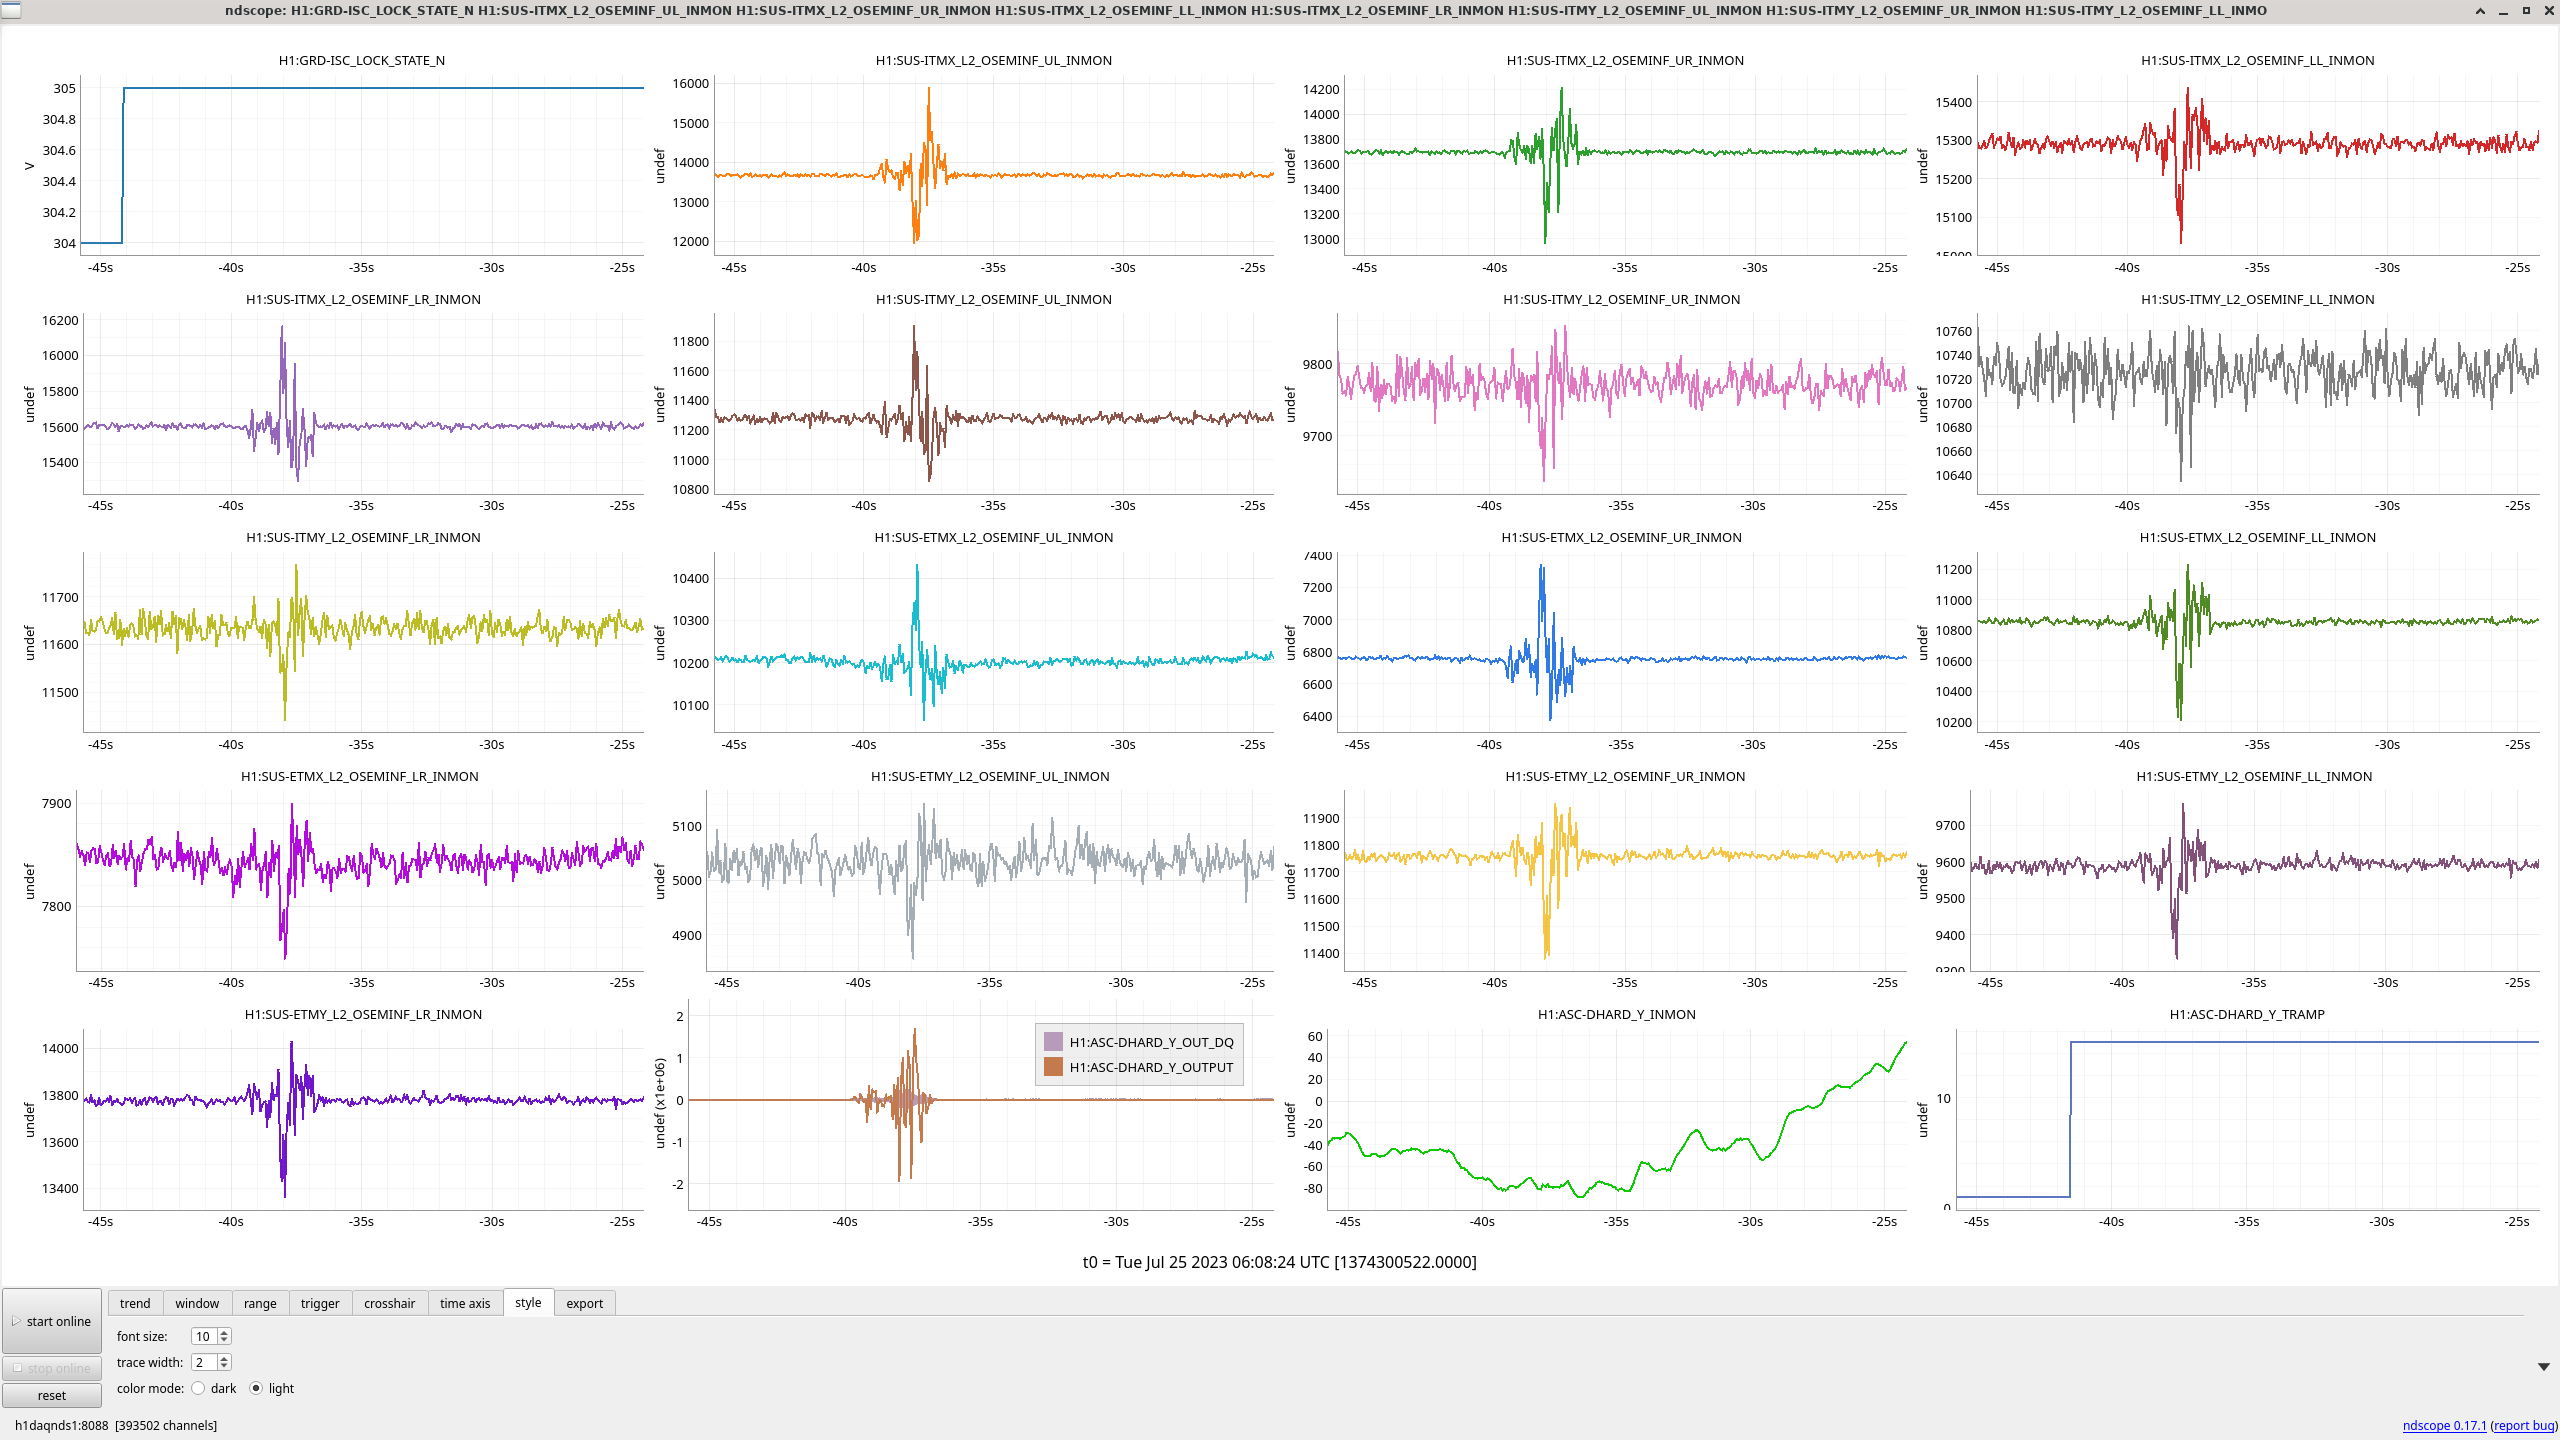Click the collapse arrow at bottom right
This screenshot has height=1440, width=2560.
click(2543, 1367)
